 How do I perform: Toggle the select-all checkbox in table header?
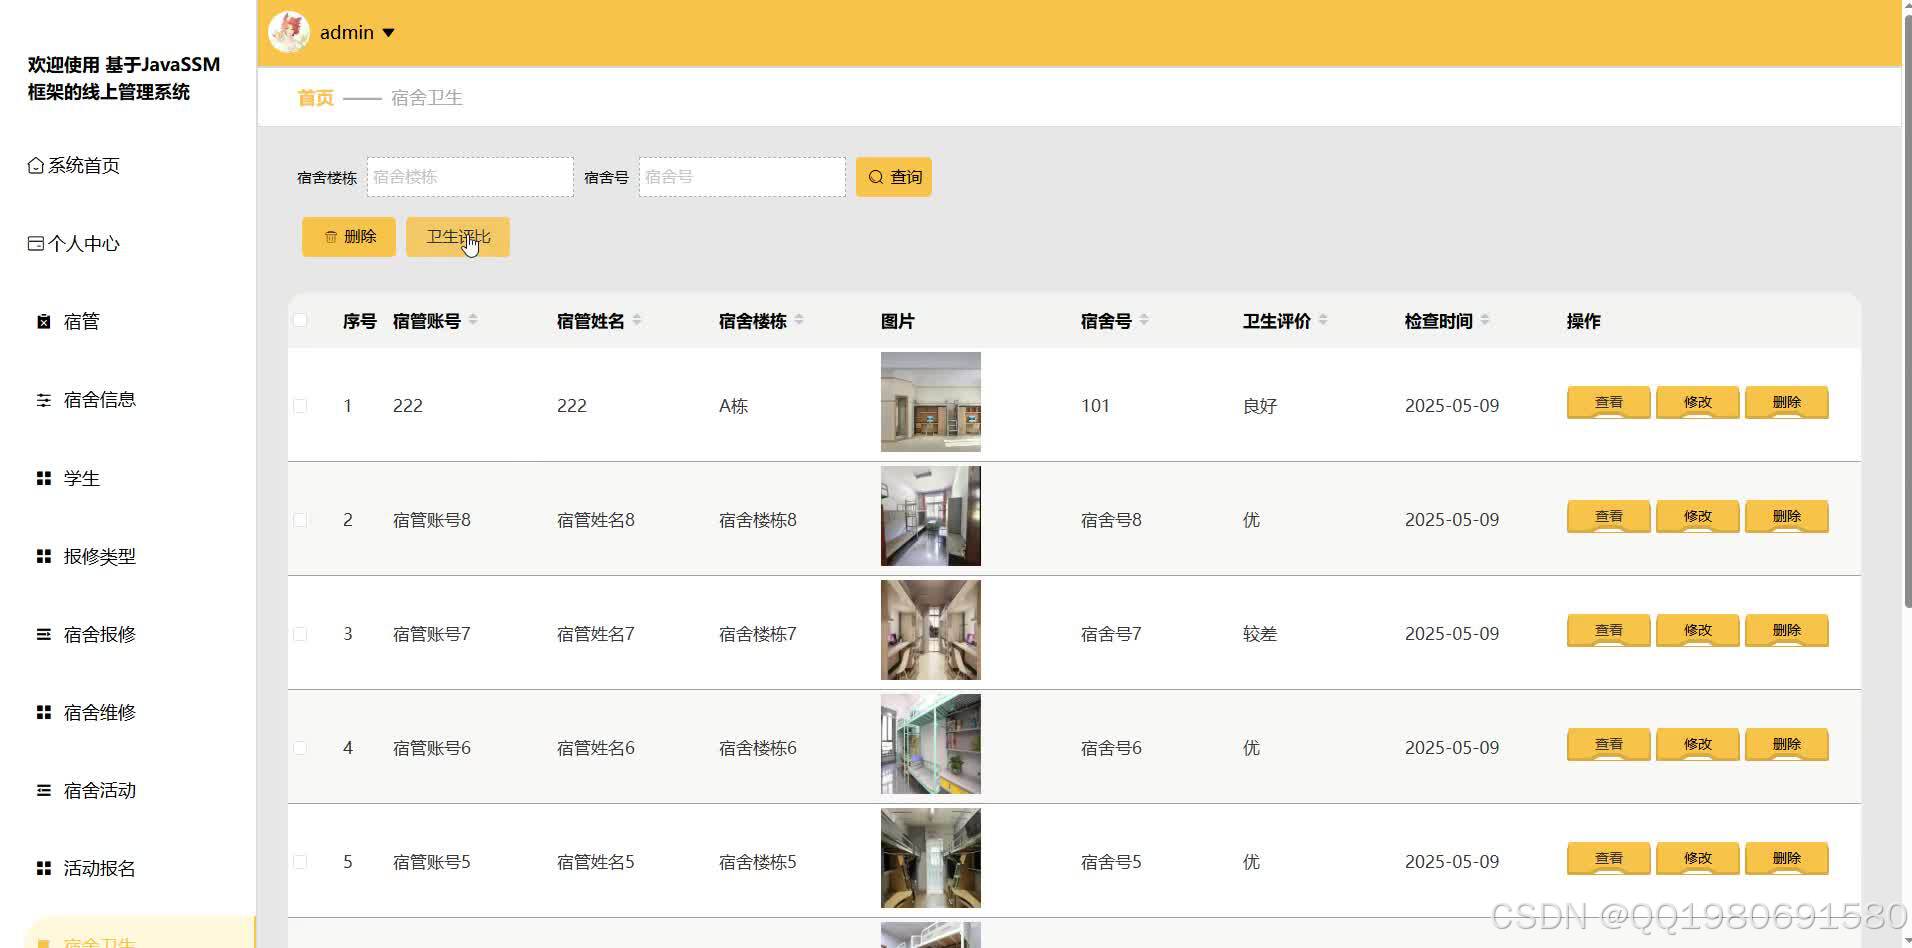(300, 320)
